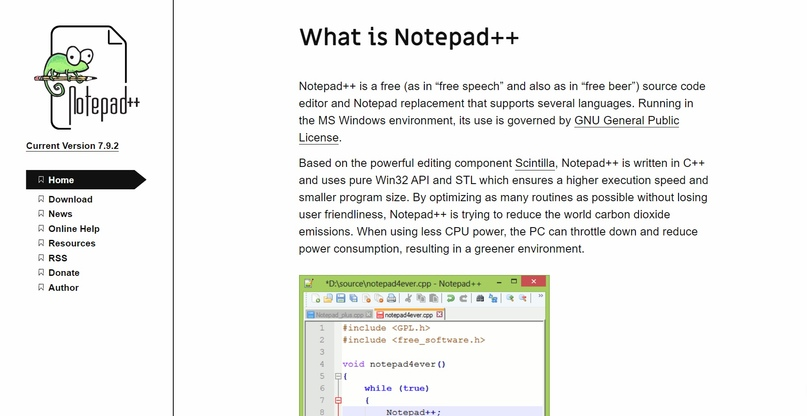This screenshot has width=807, height=416.
Task: Click the Close All icon in screenshot toolbar
Action: pos(379,298)
